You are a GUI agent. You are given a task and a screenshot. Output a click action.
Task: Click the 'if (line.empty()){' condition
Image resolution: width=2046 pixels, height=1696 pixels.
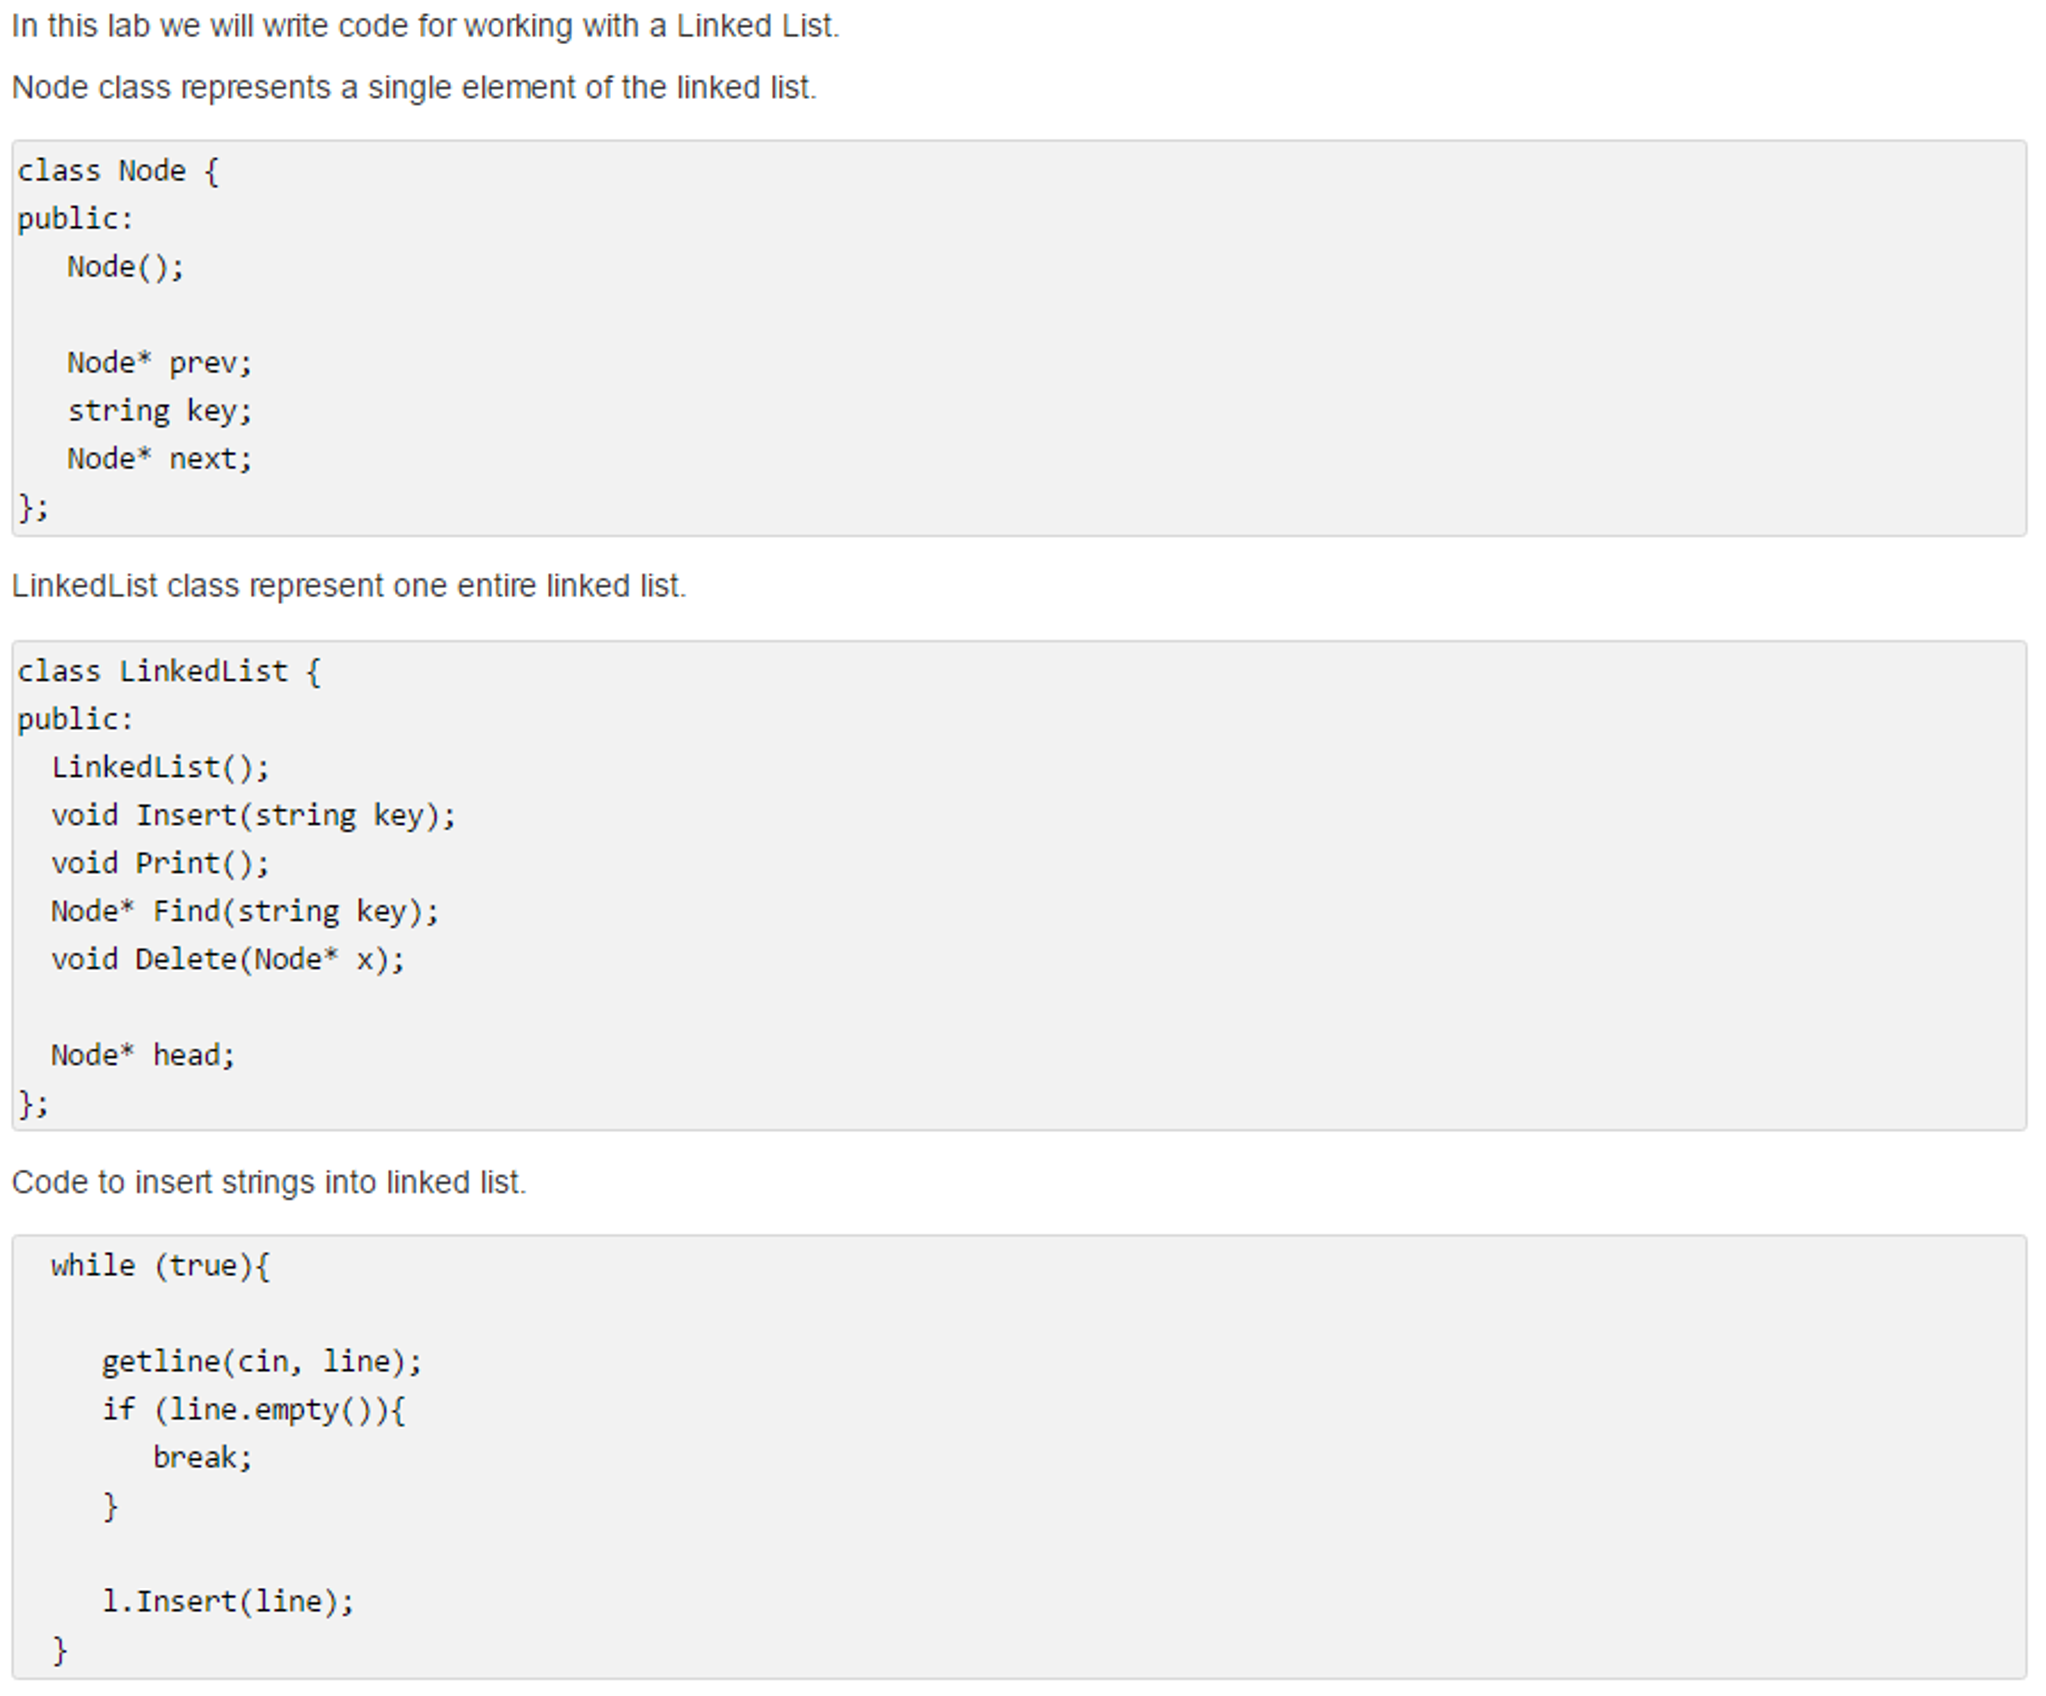click(253, 1410)
